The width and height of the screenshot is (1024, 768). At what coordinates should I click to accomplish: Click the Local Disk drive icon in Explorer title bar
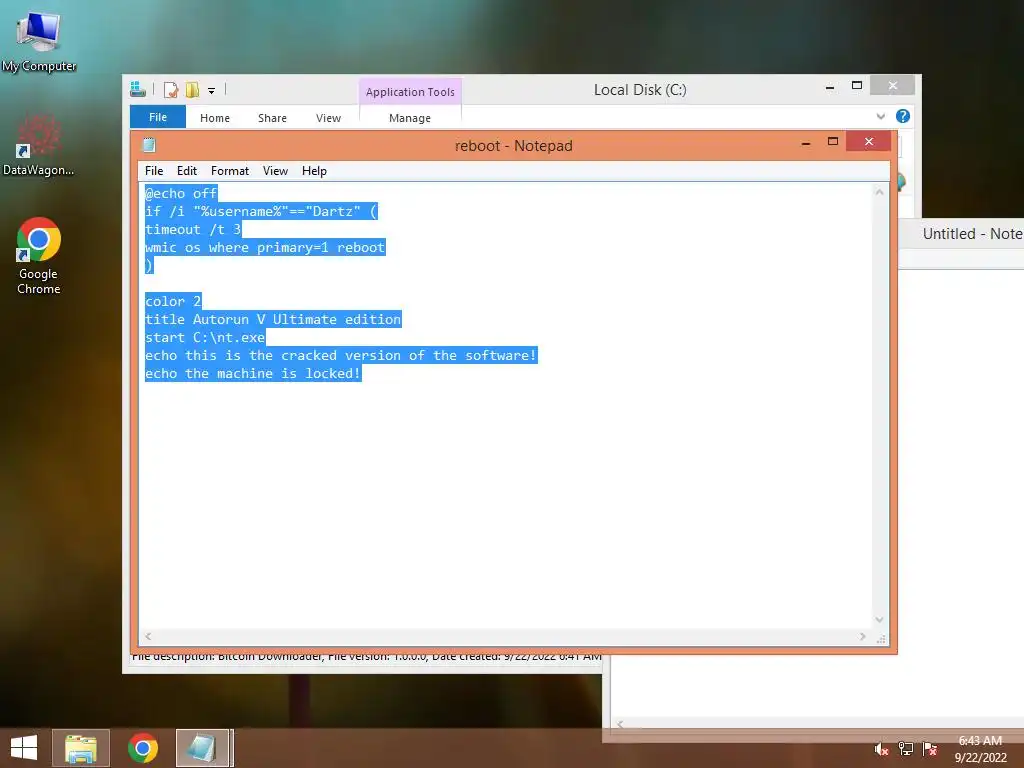pyautogui.click(x=138, y=89)
